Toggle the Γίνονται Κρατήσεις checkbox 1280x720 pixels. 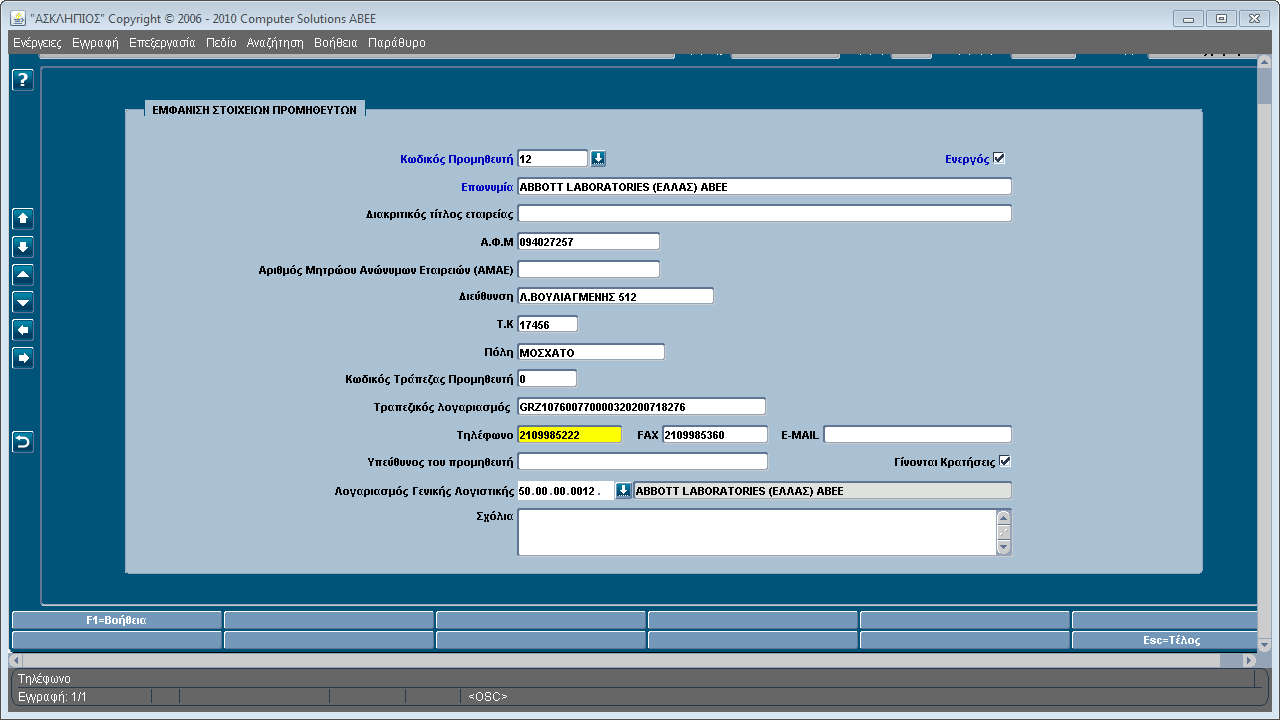(x=1005, y=461)
